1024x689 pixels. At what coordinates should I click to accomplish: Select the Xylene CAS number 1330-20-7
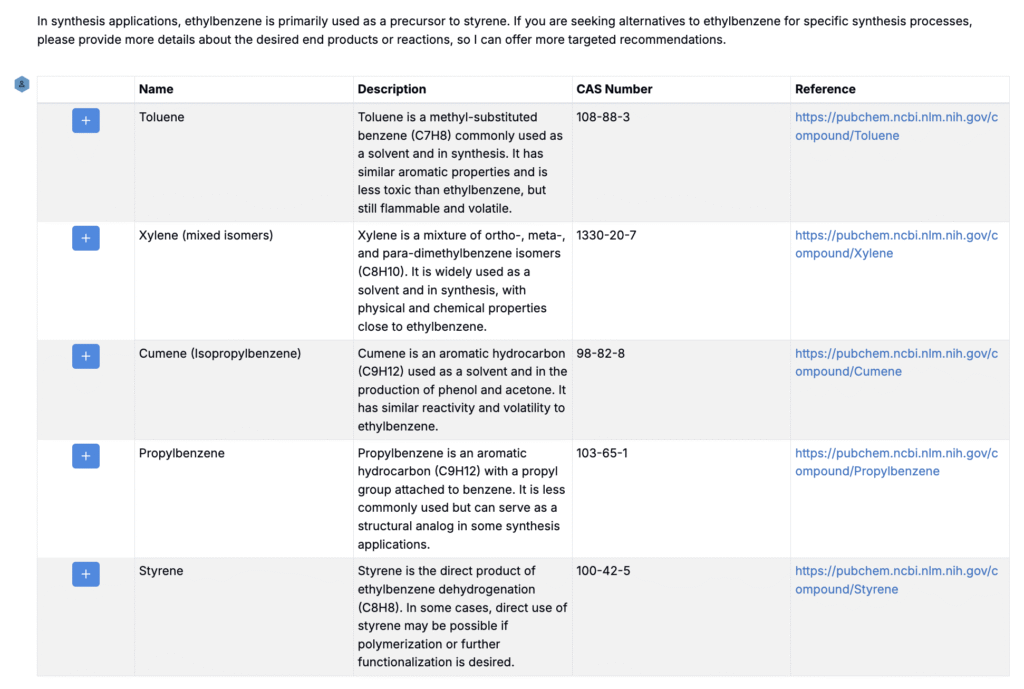[606, 235]
